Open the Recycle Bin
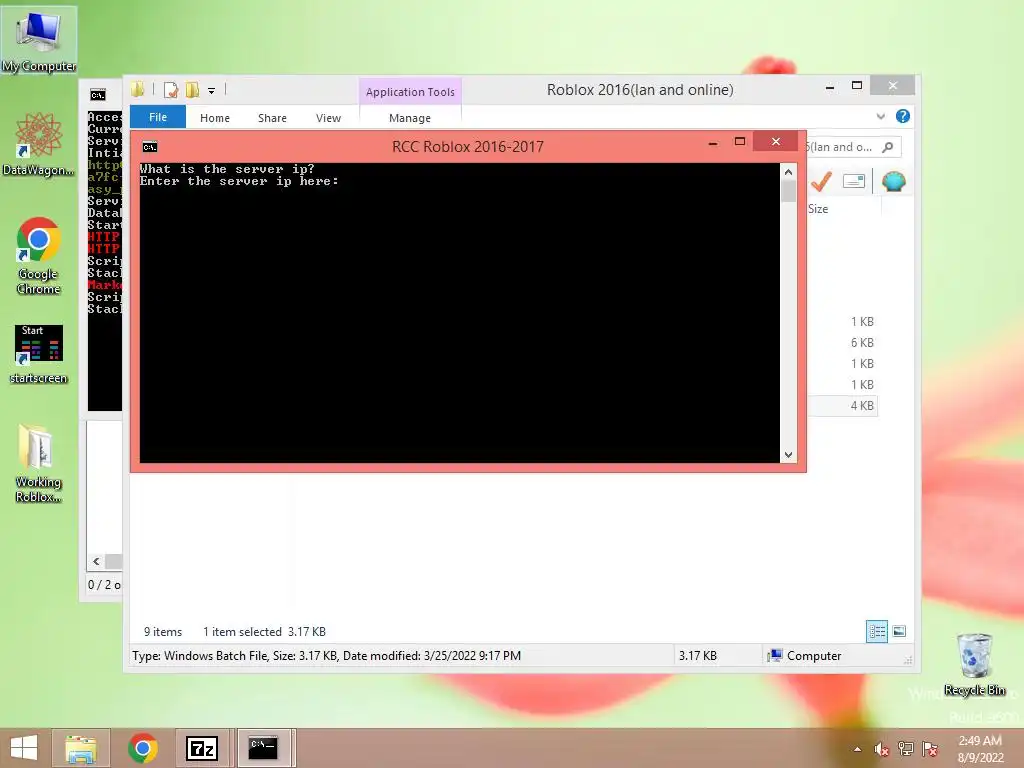The width and height of the screenshot is (1024, 768). [x=974, y=664]
